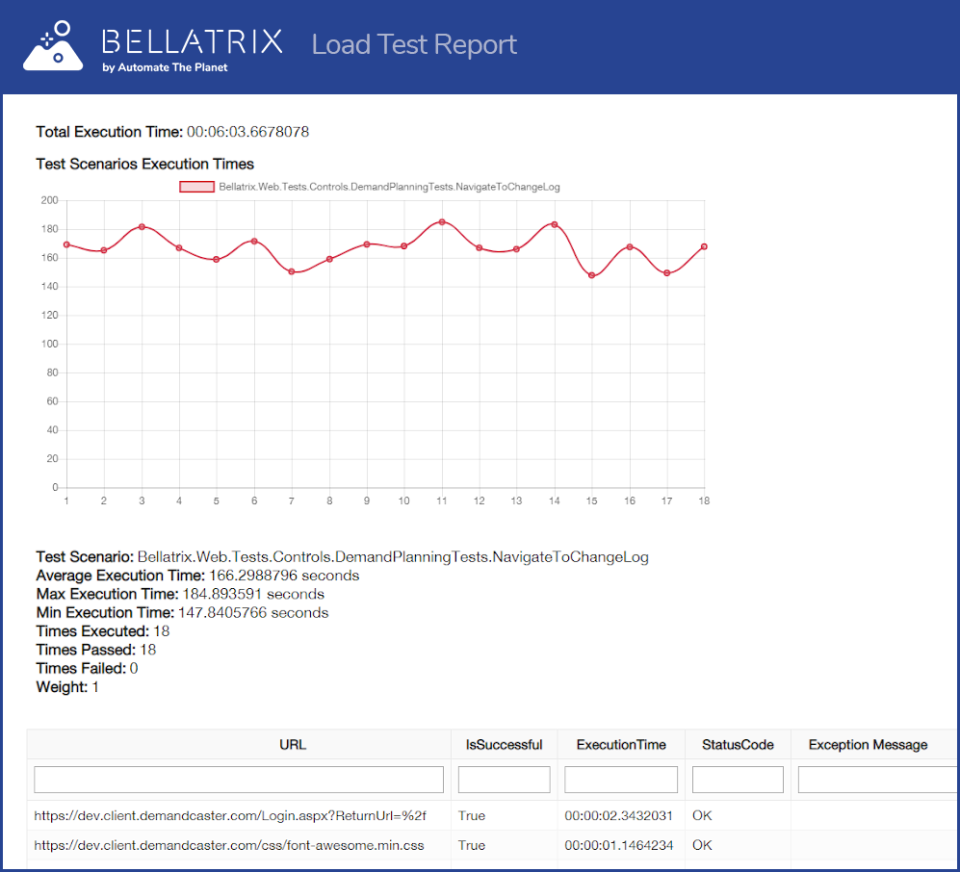Select the data point at x-axis position 1
The width and height of the screenshot is (960, 872).
click(x=66, y=243)
